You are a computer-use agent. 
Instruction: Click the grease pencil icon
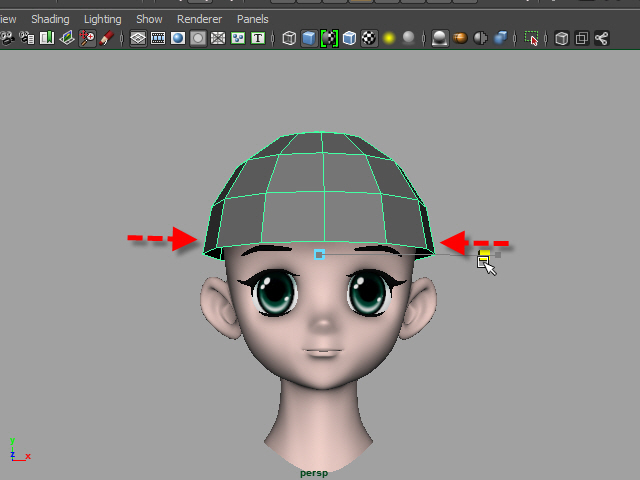(x=106, y=39)
